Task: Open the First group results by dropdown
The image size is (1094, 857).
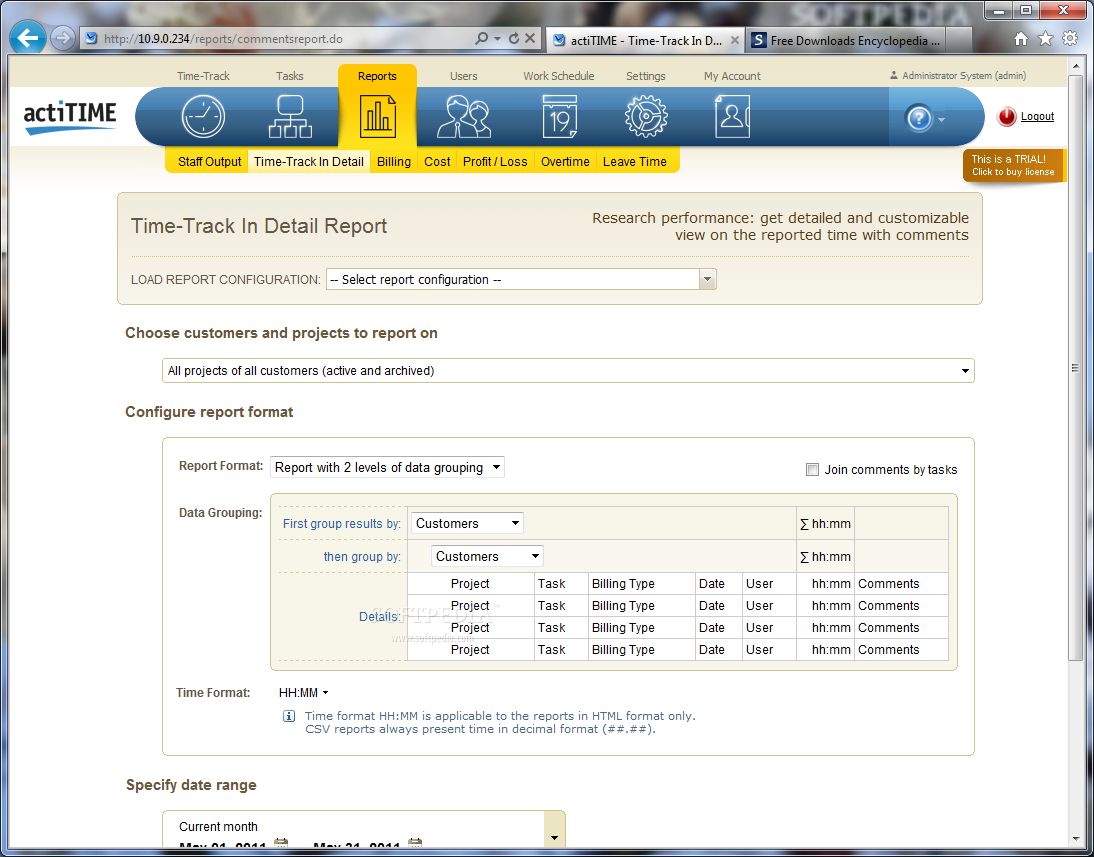Action: pos(467,523)
